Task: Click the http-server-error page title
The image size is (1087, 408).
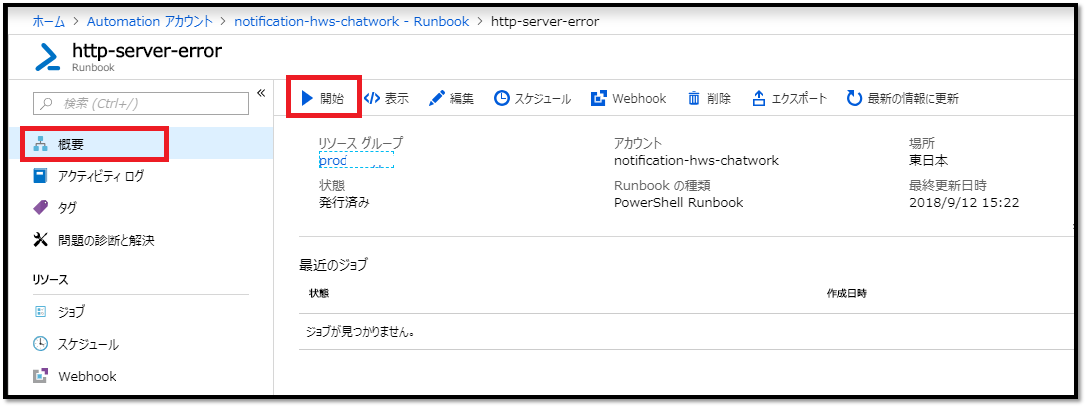Action: pos(147,51)
